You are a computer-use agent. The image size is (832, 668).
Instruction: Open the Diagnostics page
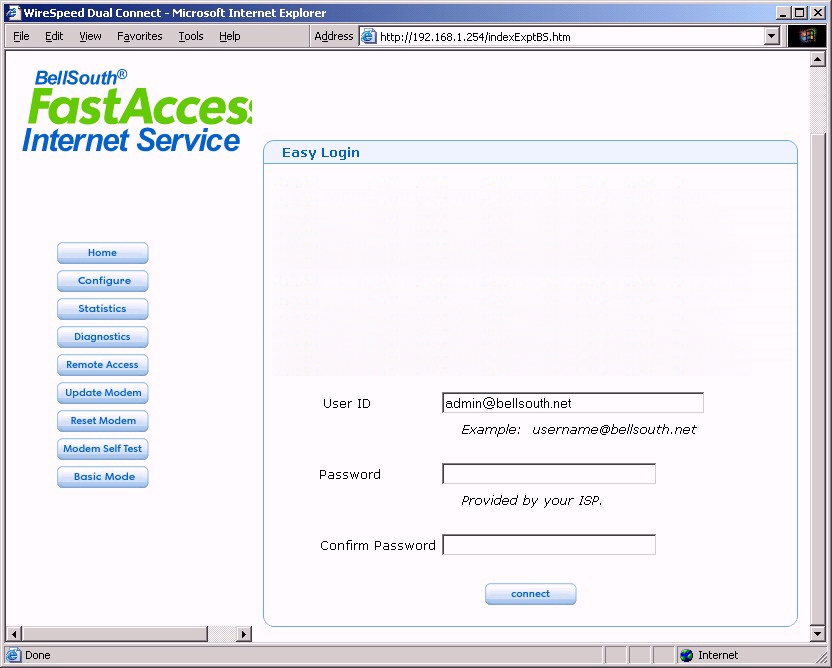(x=102, y=337)
